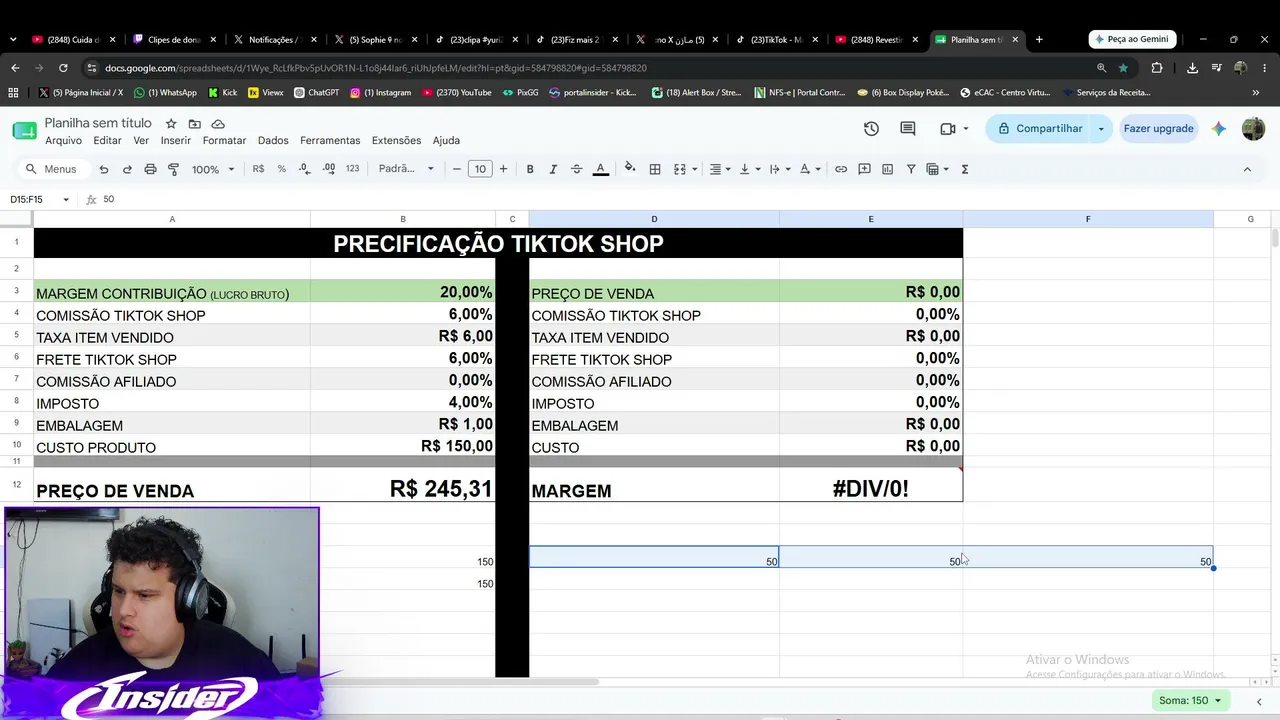Open the Dados menu

[x=273, y=141]
